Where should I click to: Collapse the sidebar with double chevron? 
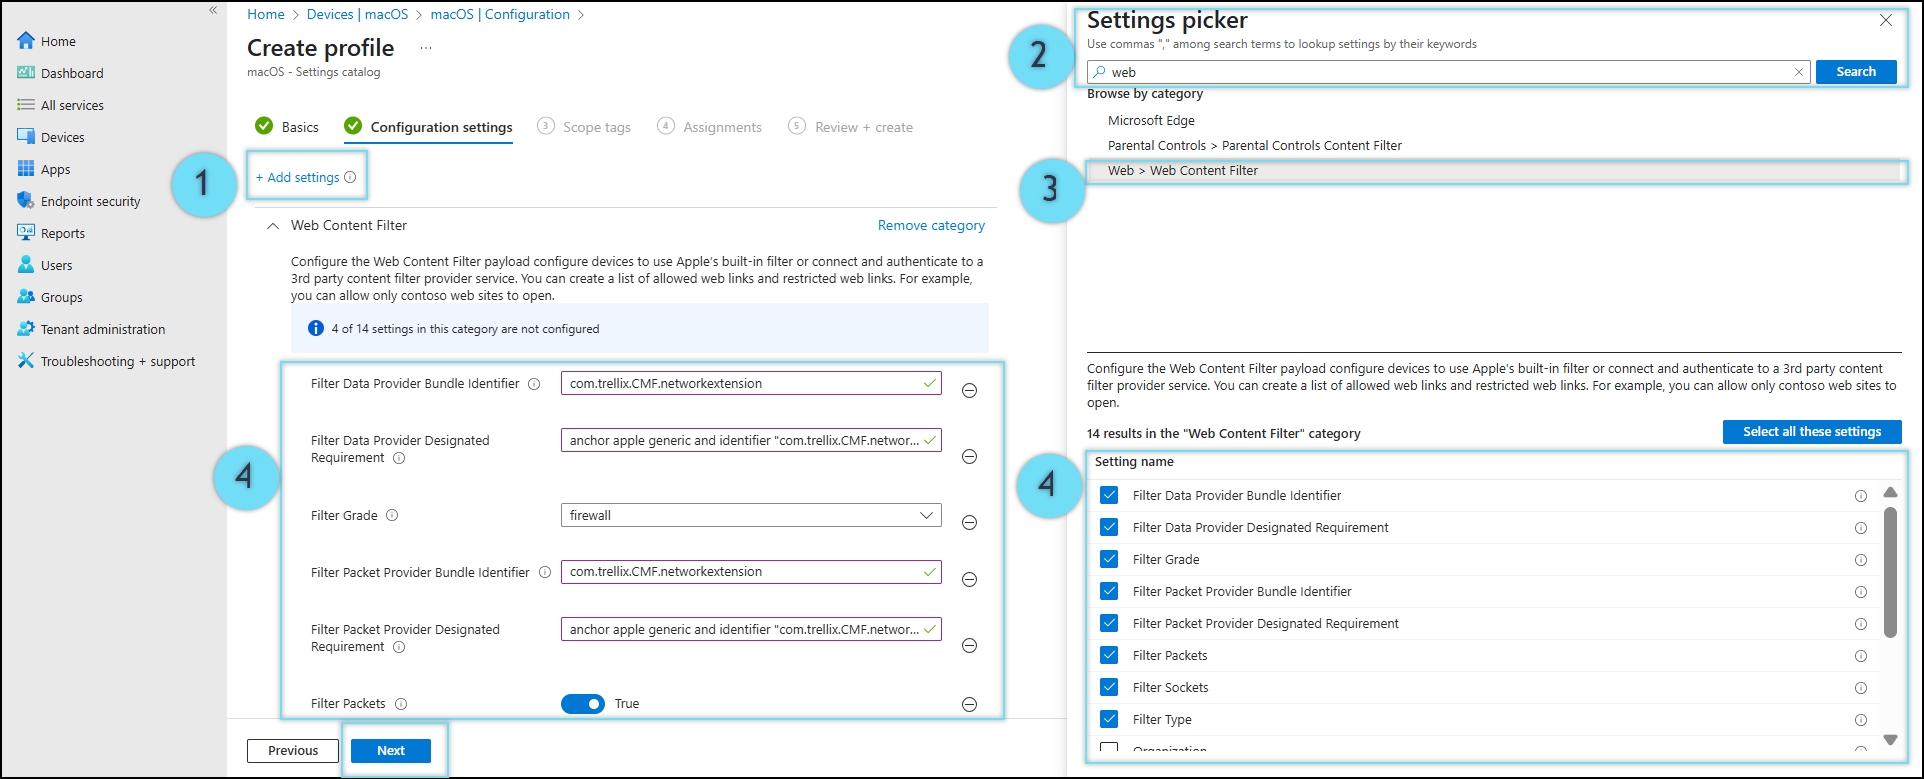click(213, 10)
